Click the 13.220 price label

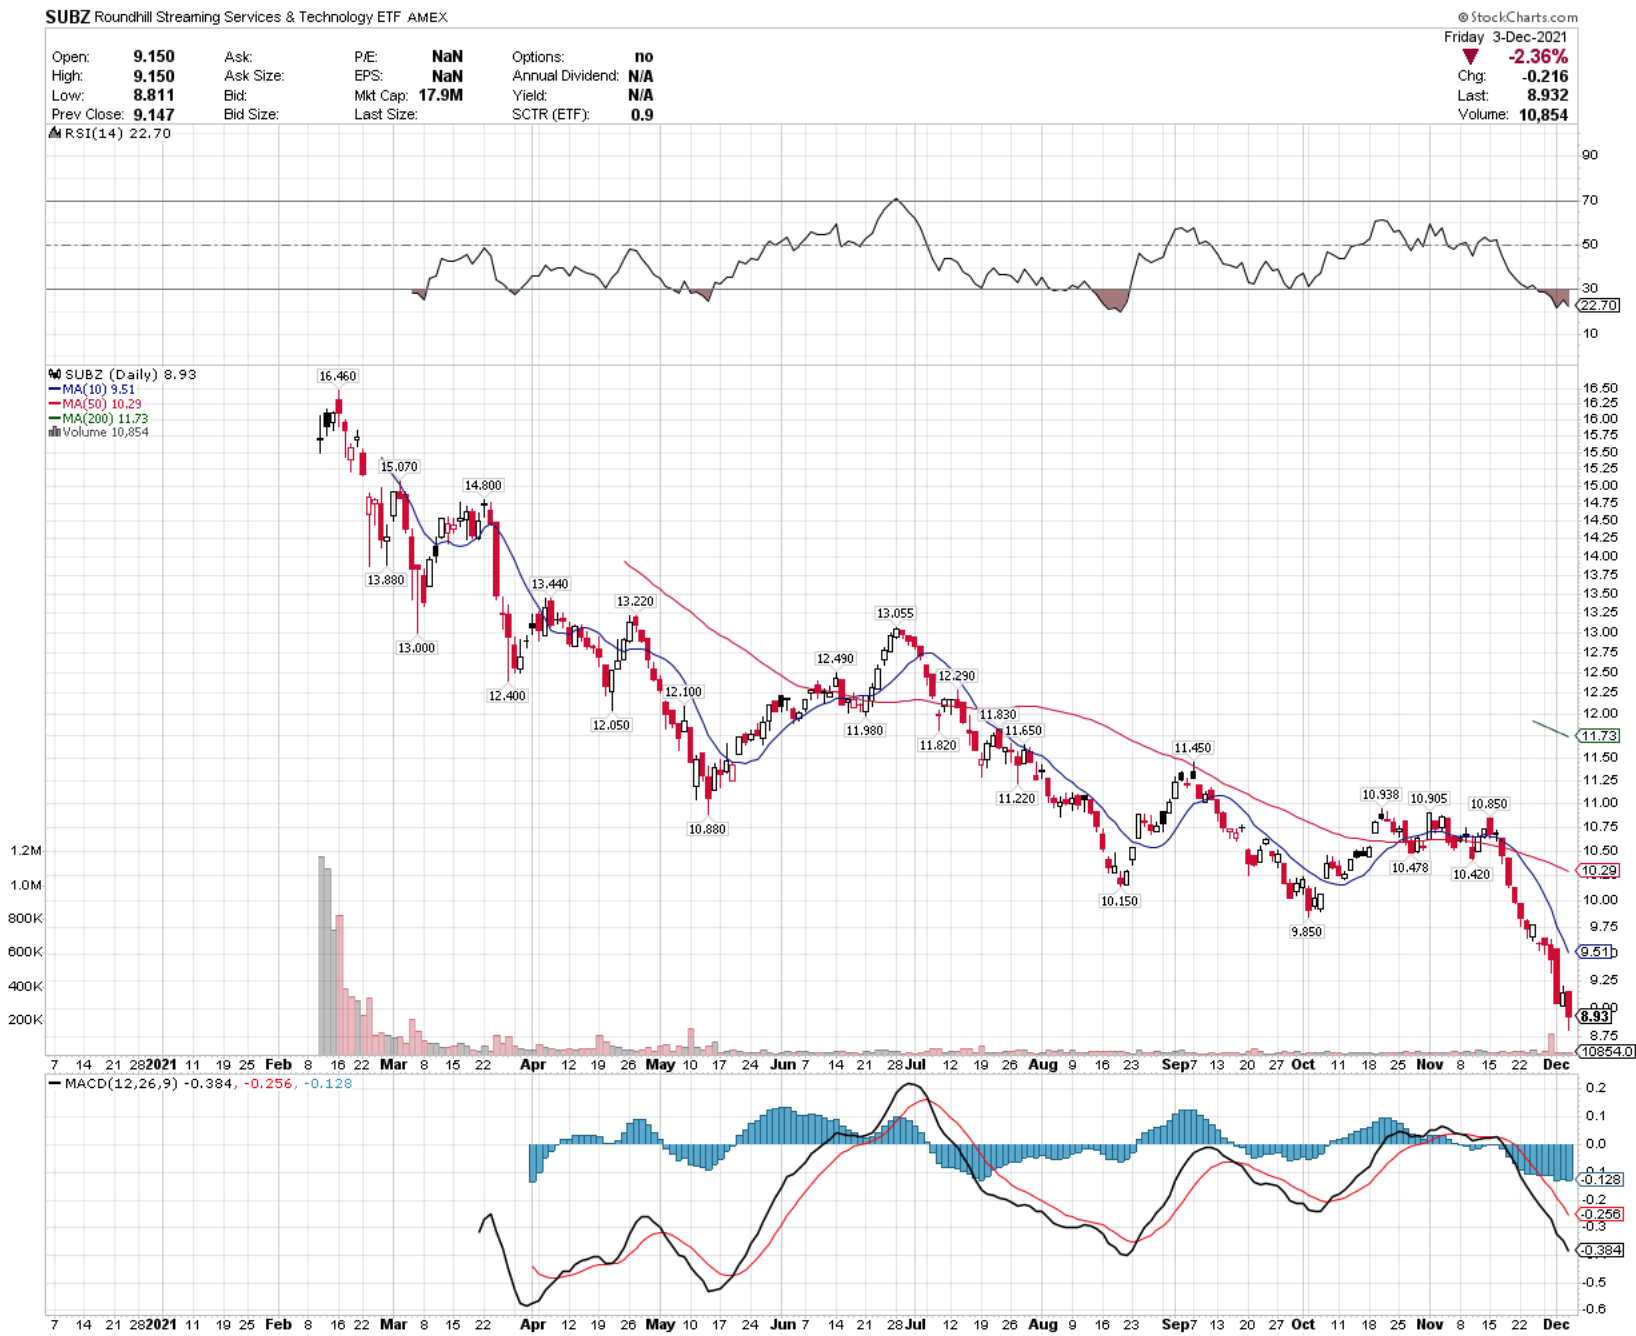click(635, 601)
